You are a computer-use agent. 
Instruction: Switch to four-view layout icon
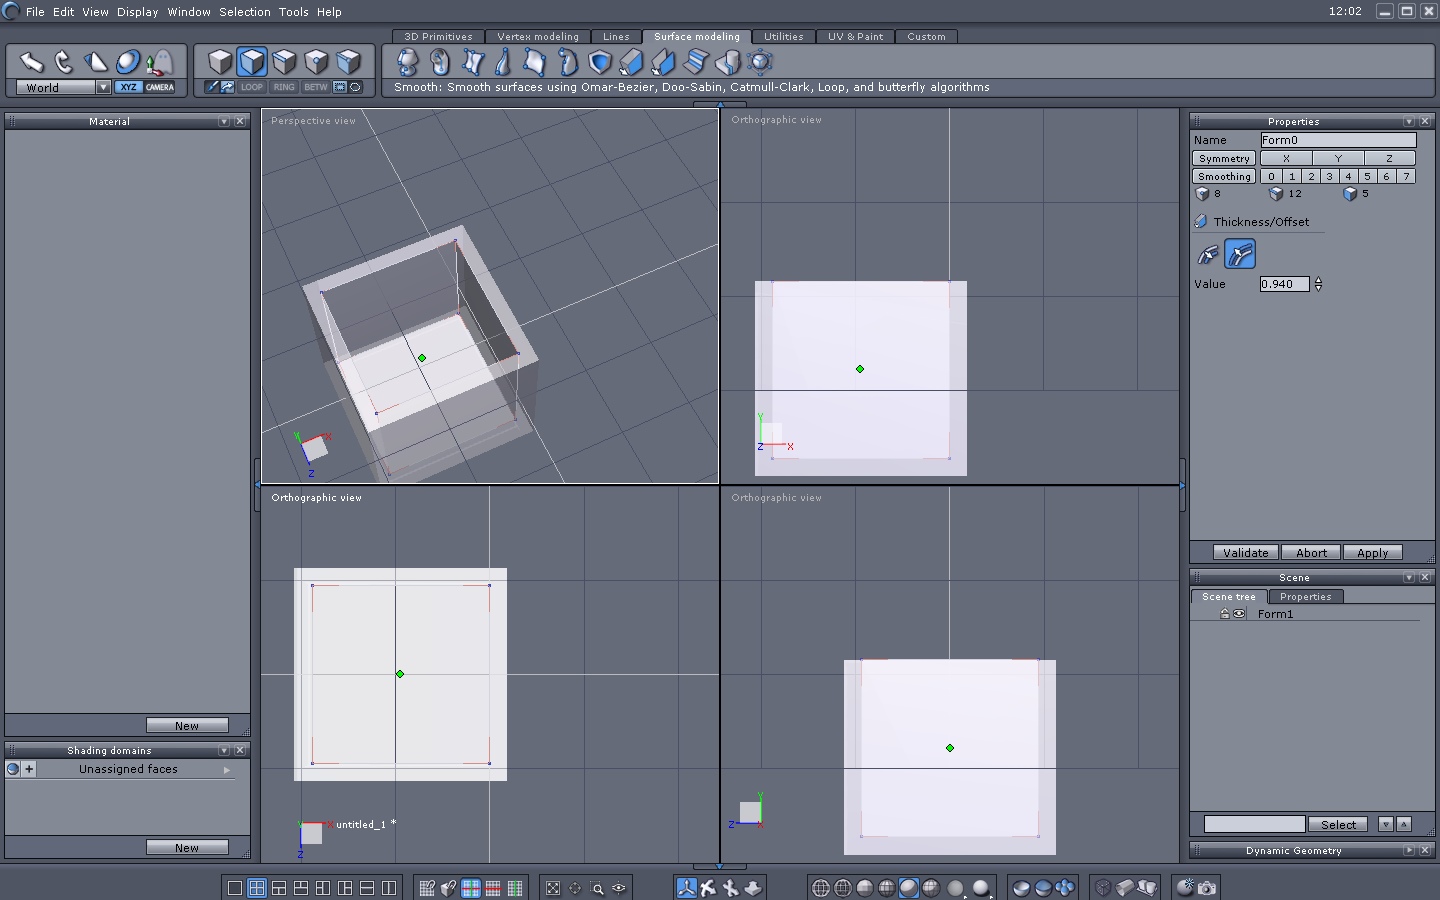[257, 888]
